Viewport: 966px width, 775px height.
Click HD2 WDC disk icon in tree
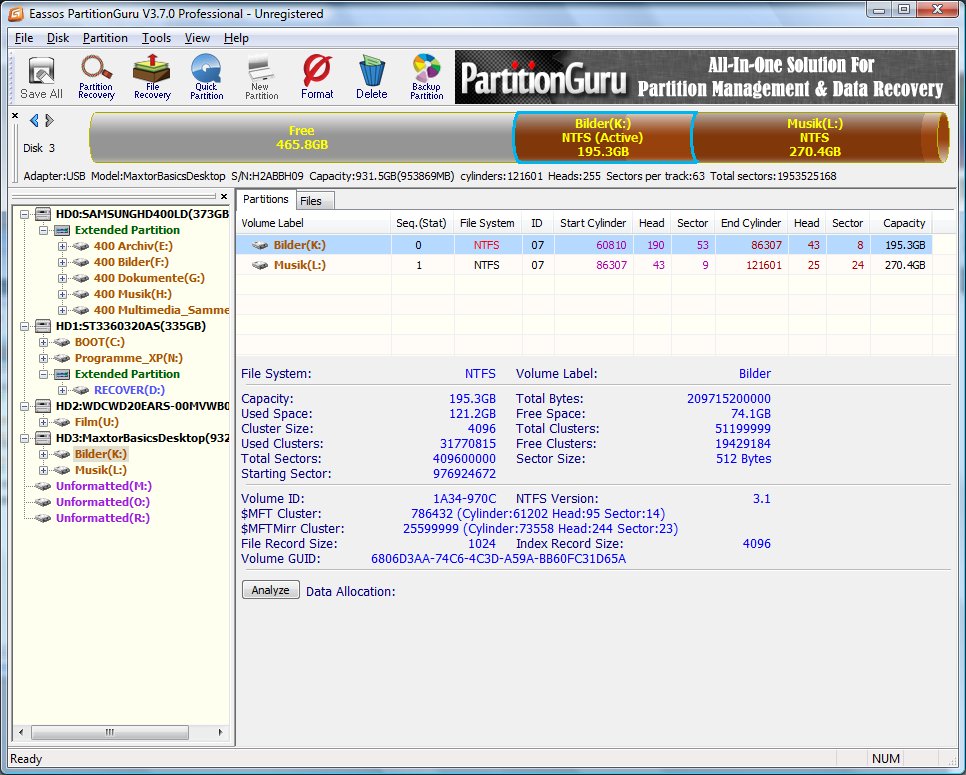(43, 406)
